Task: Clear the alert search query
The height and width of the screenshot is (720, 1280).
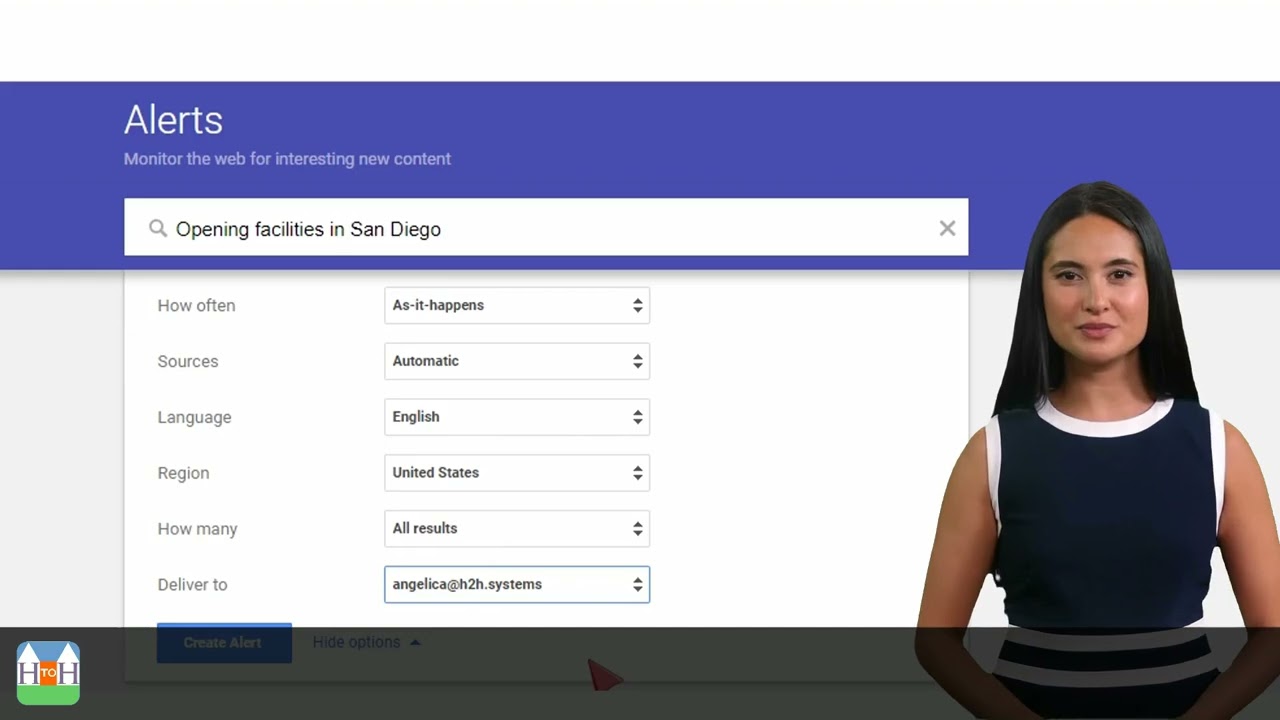Action: [x=947, y=228]
